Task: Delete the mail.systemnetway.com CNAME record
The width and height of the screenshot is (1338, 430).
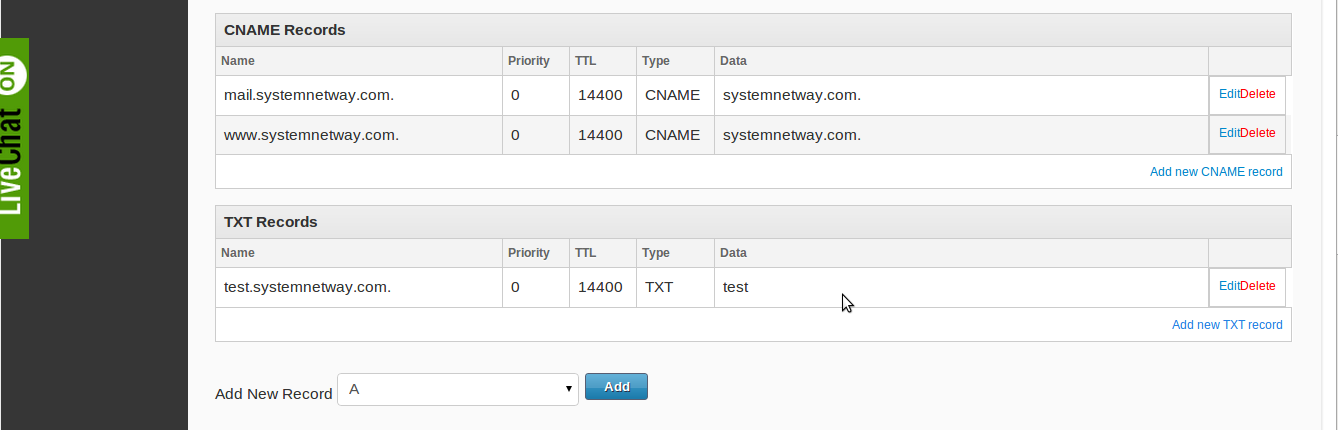Action: coord(1258,94)
